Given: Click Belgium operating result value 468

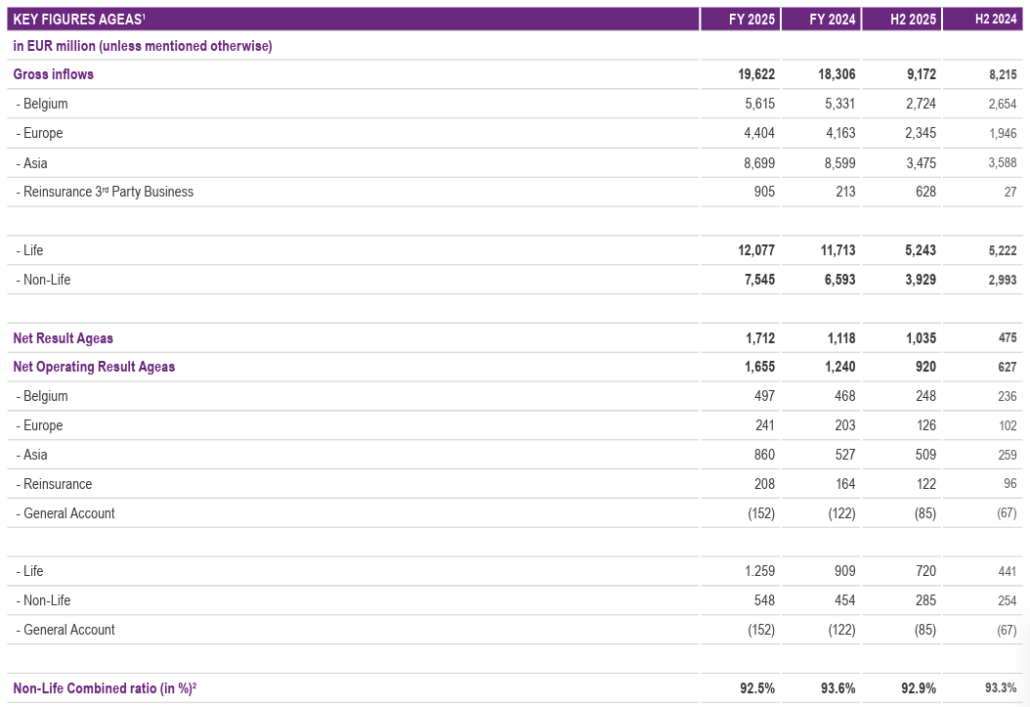Looking at the screenshot, I should [x=845, y=396].
